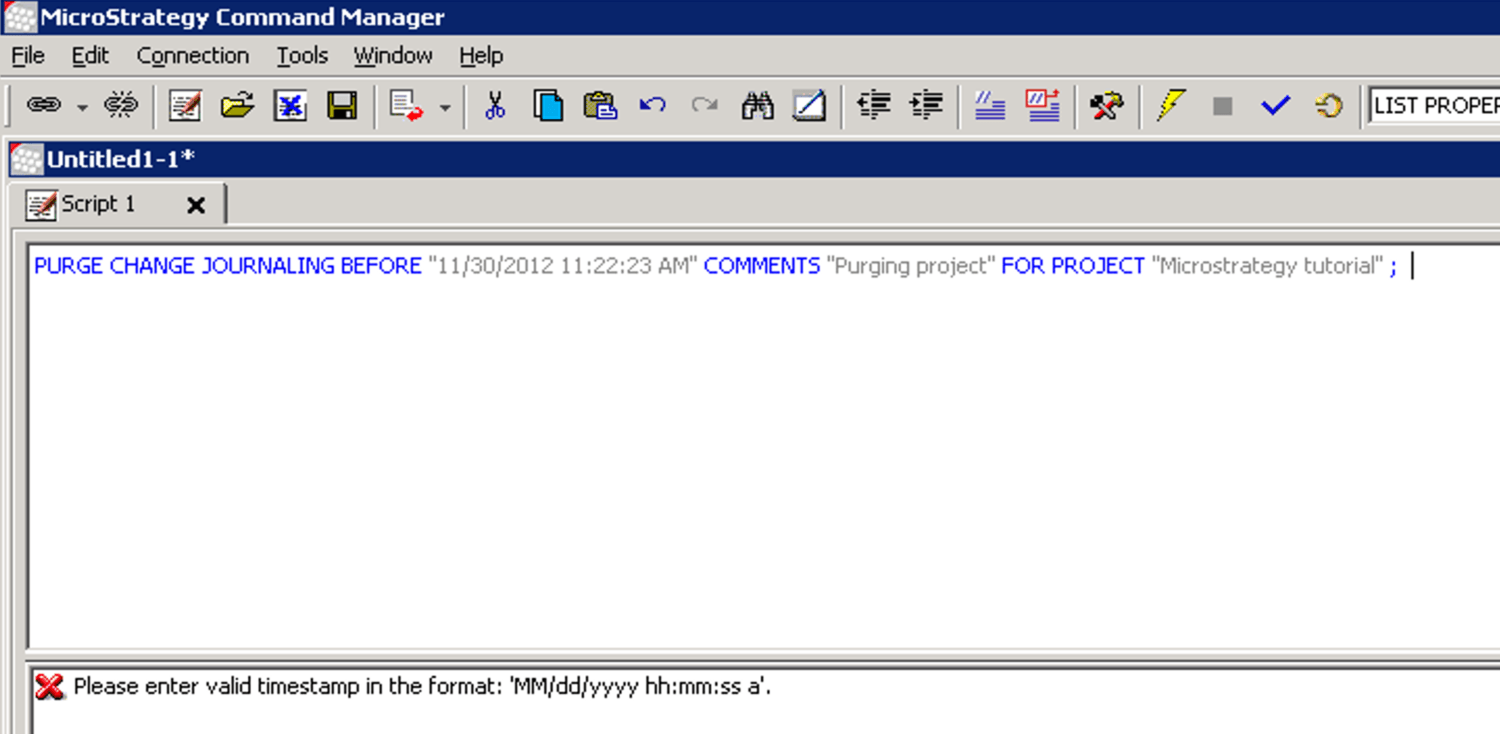Close the Script 1 tab
Viewport: 1500px width, 734px height.
(196, 205)
